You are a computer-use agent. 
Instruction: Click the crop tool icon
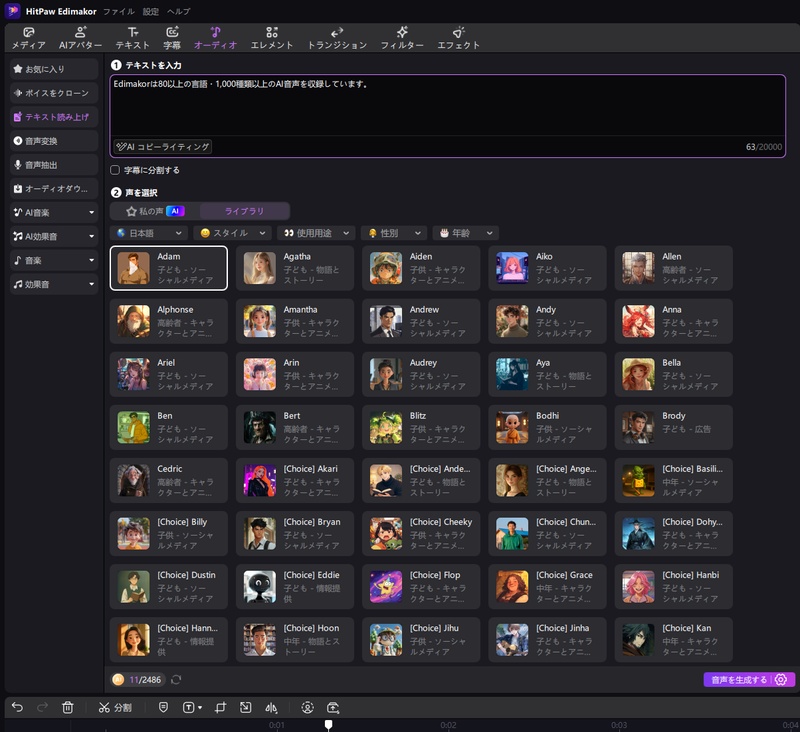220,708
